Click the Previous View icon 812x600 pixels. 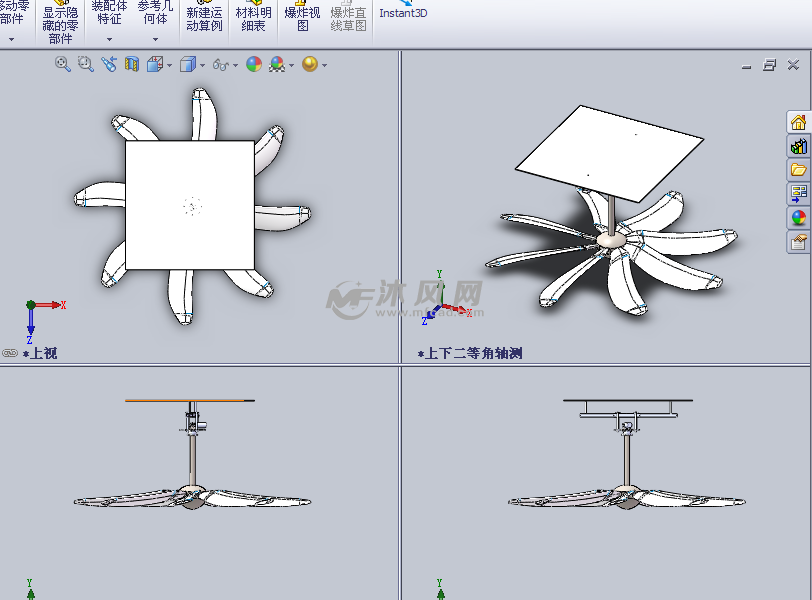coord(109,64)
